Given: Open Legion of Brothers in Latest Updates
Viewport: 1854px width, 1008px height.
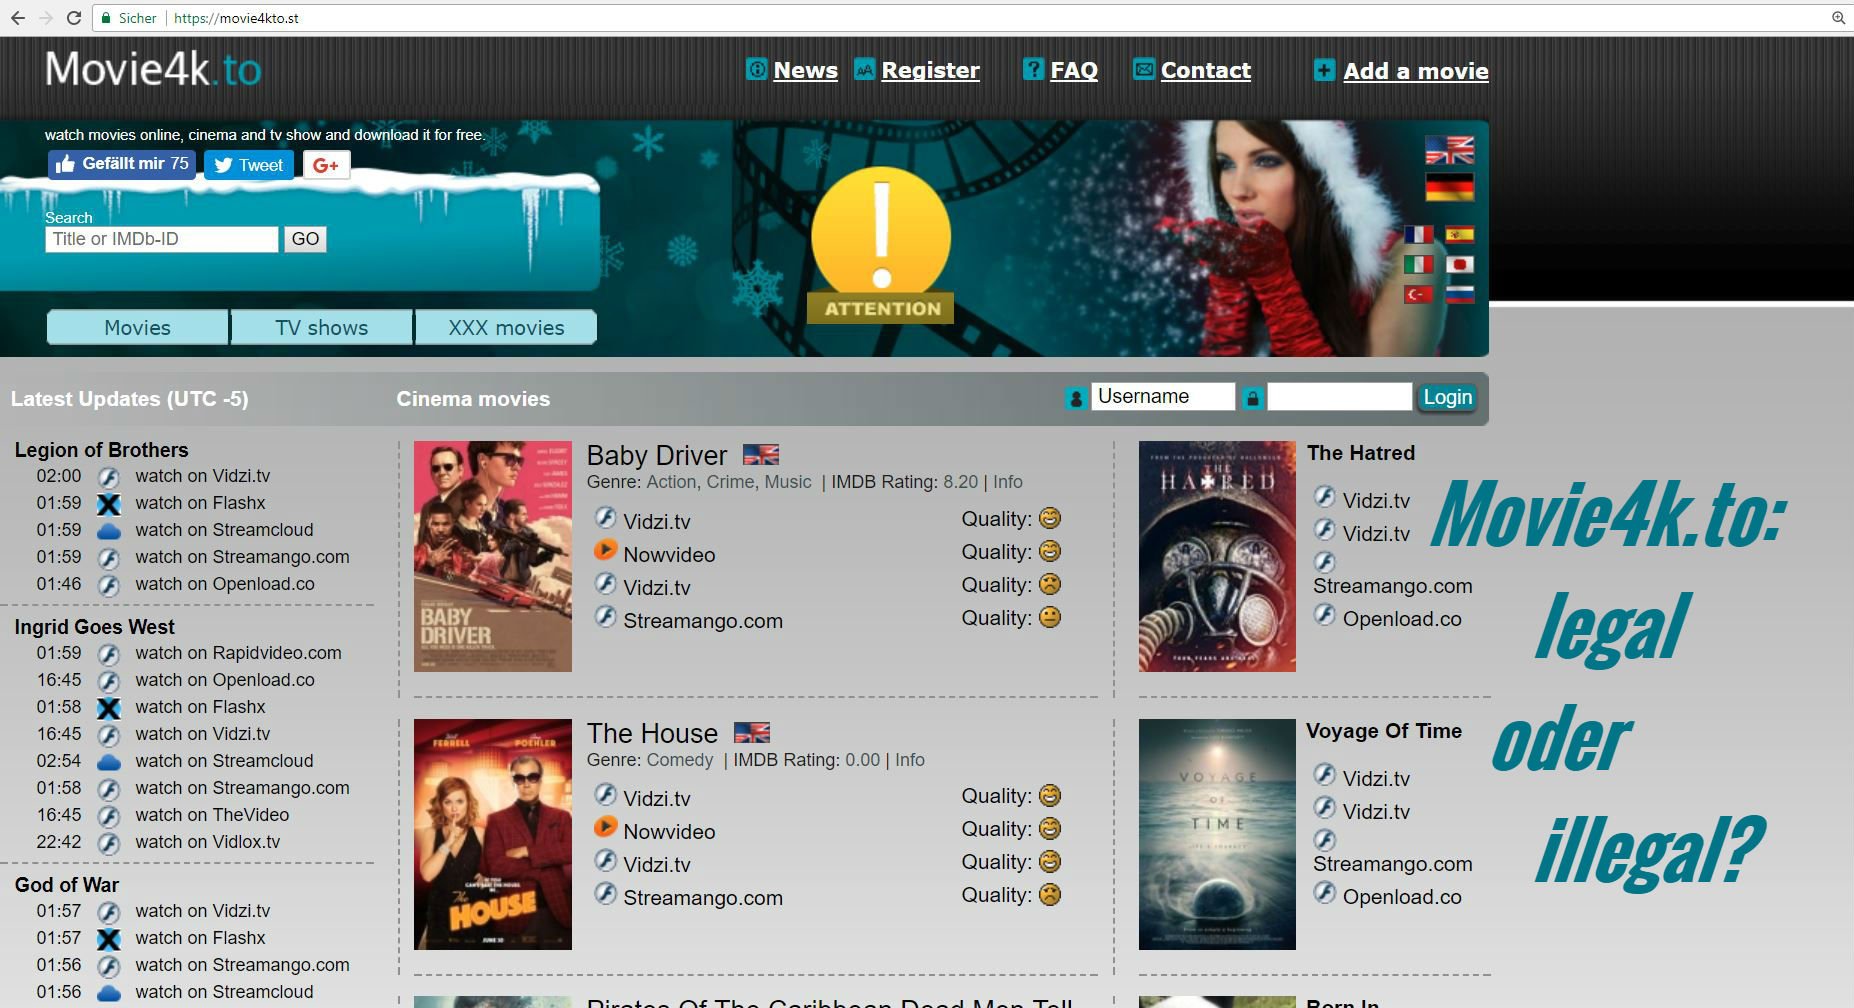Looking at the screenshot, I should [x=101, y=450].
